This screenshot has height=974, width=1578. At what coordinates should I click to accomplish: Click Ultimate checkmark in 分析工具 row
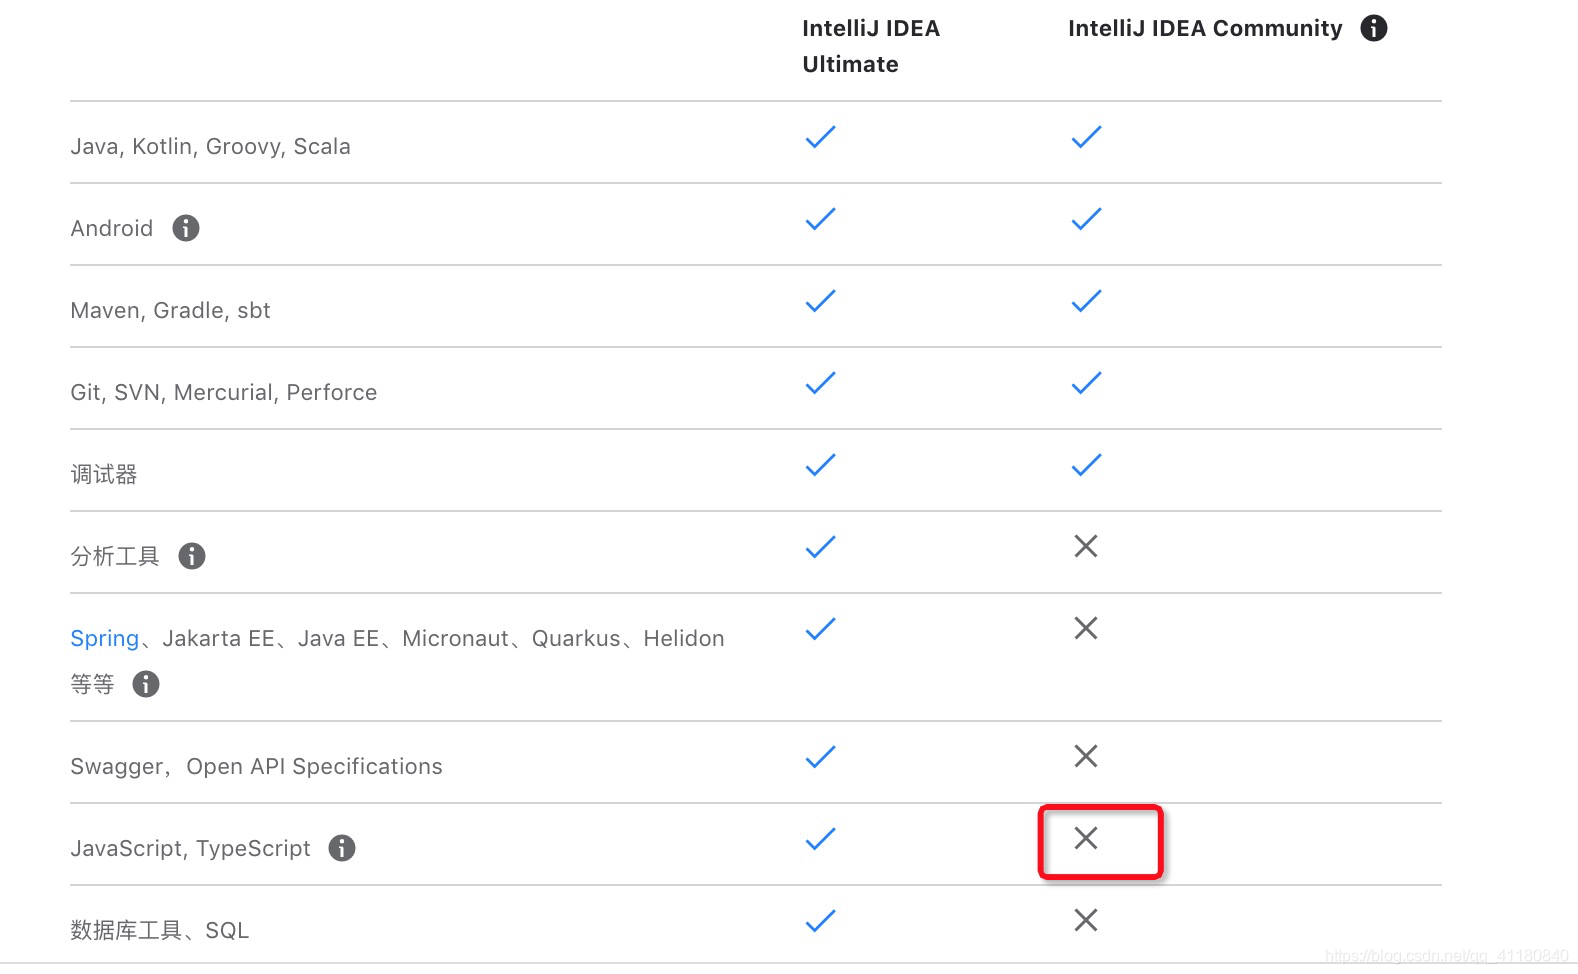820,547
